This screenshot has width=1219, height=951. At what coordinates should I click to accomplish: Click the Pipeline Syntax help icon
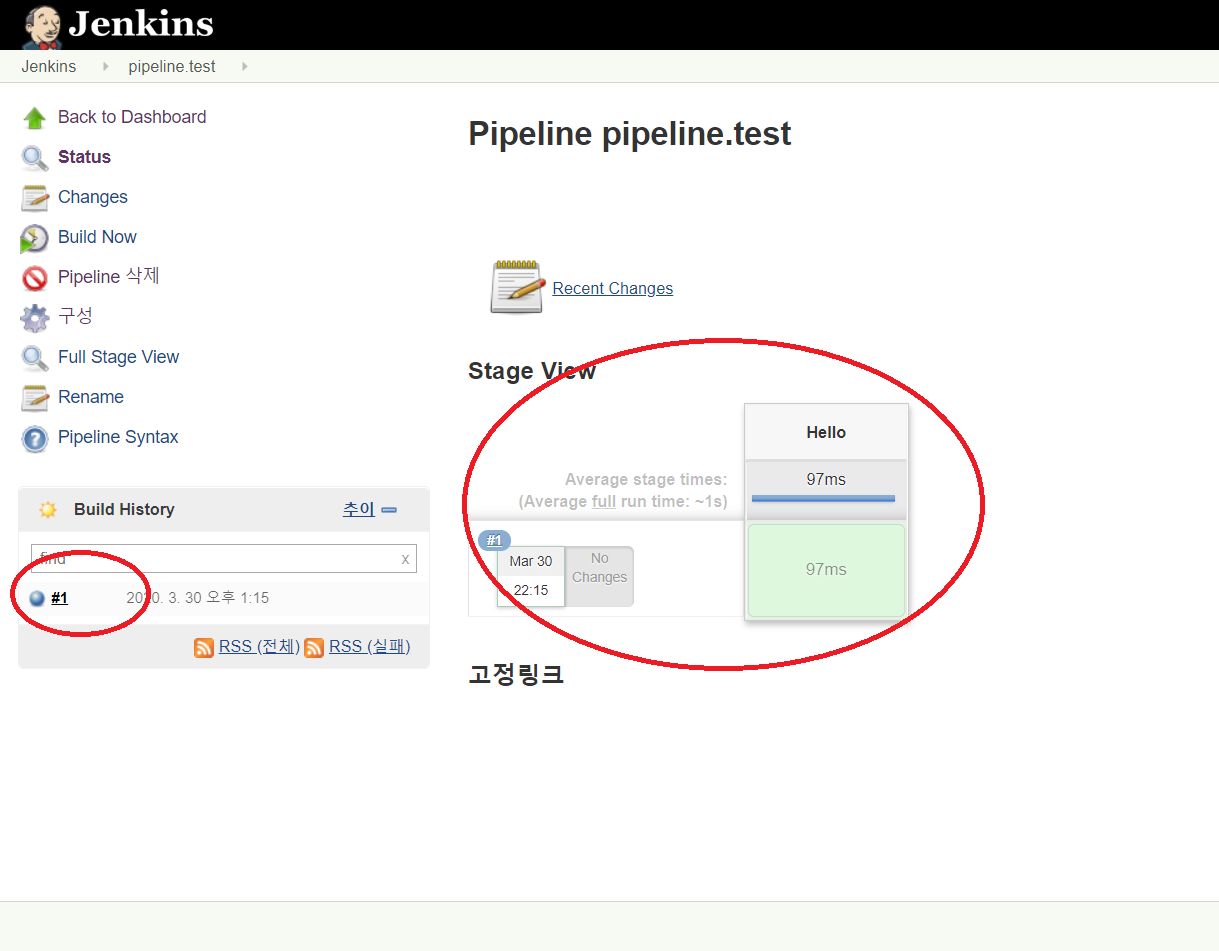tap(35, 438)
